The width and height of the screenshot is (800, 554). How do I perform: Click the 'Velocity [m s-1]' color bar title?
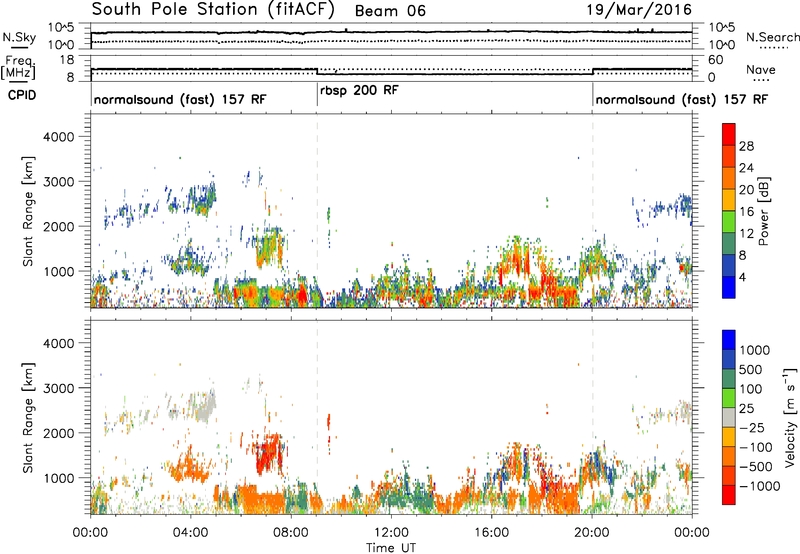coord(790,417)
